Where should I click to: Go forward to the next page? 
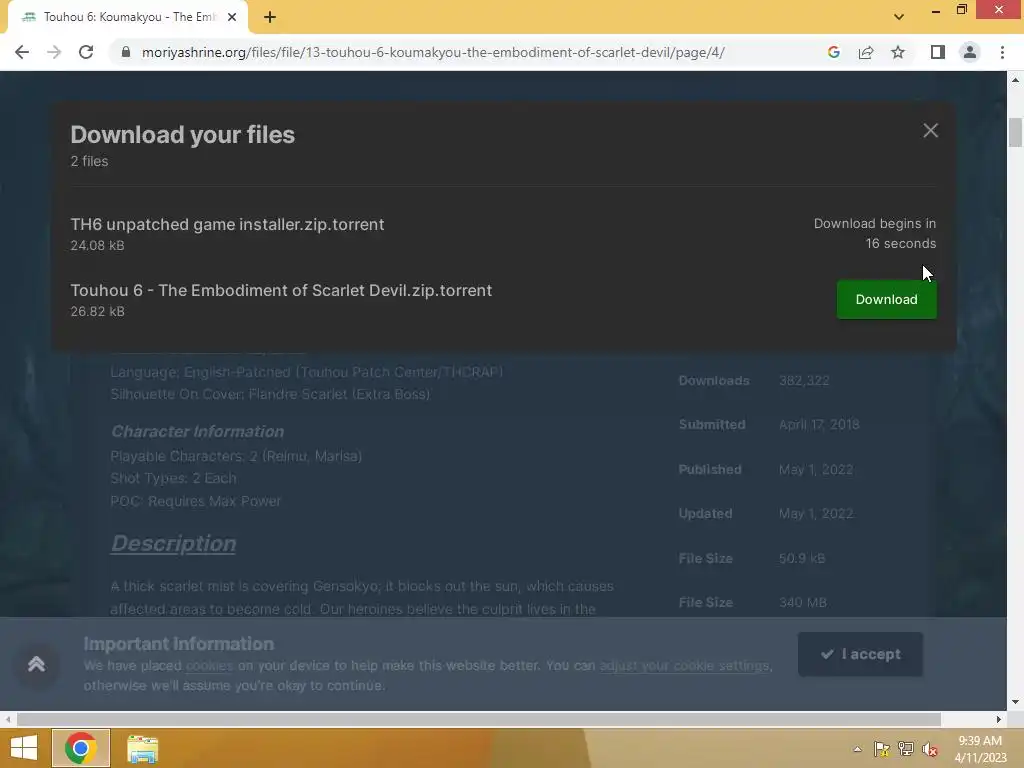point(54,52)
